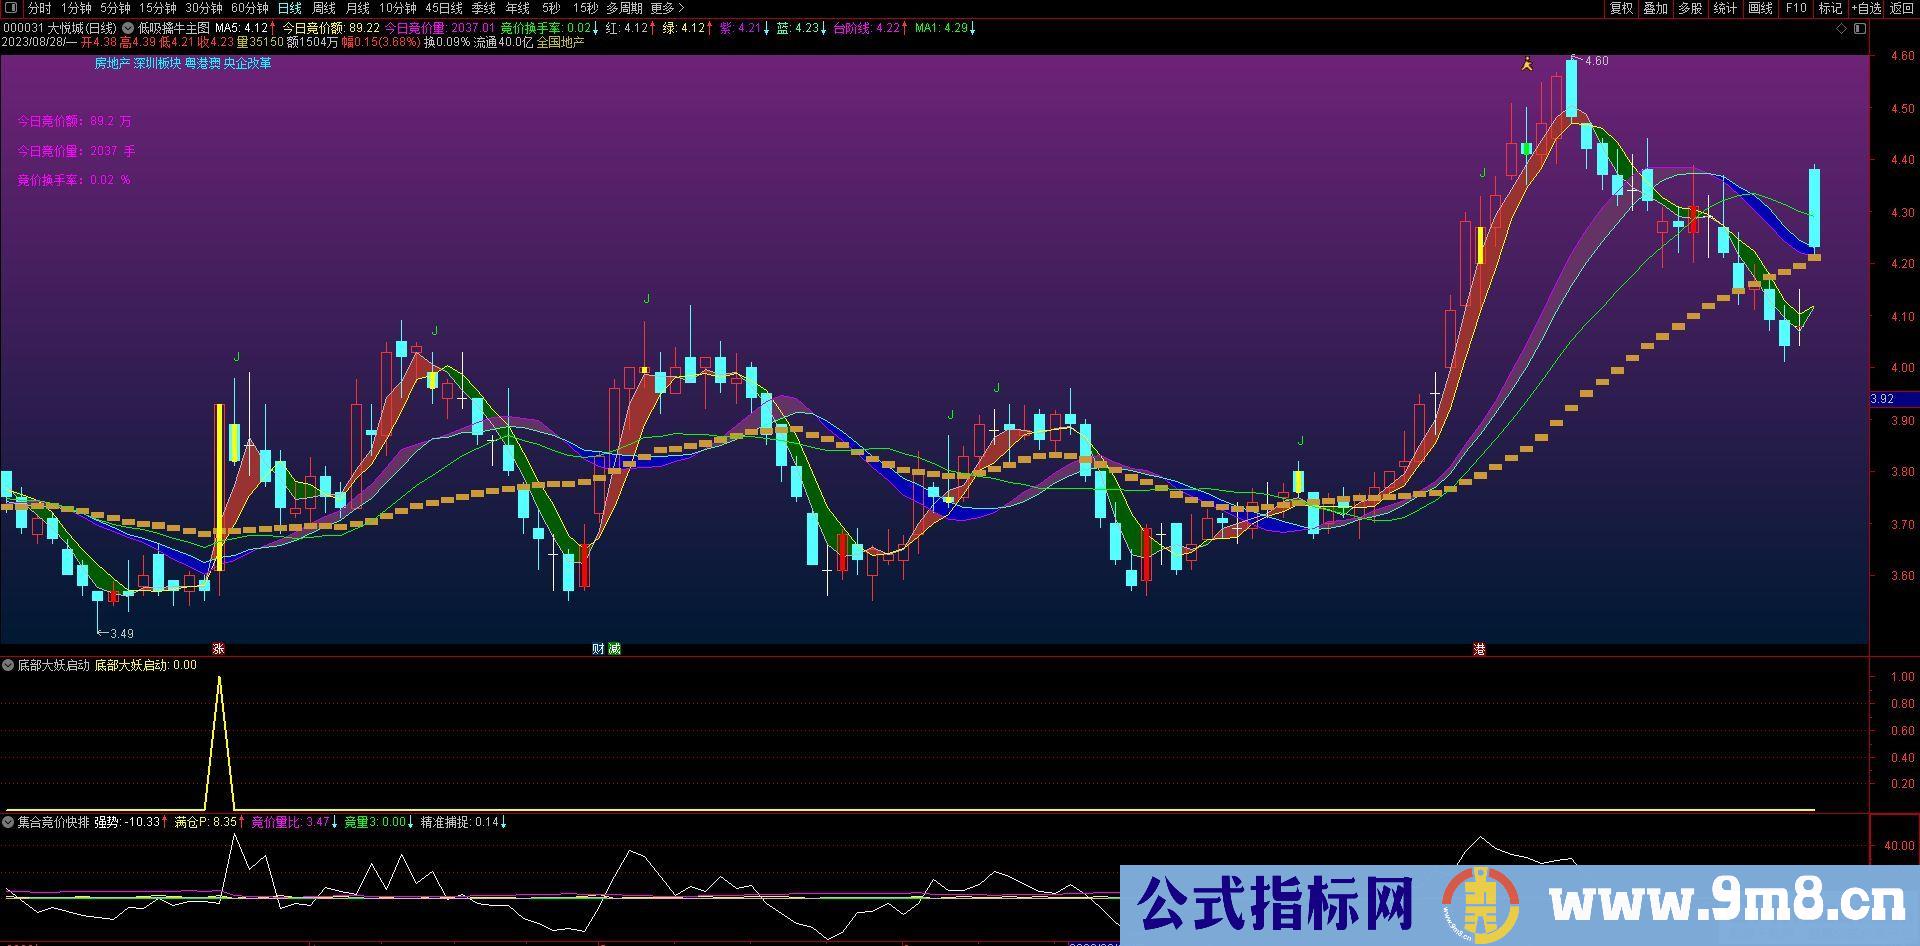Image resolution: width=1920 pixels, height=946 pixels.
Task: Select the 年线 yearly period tab
Action: tap(517, 8)
